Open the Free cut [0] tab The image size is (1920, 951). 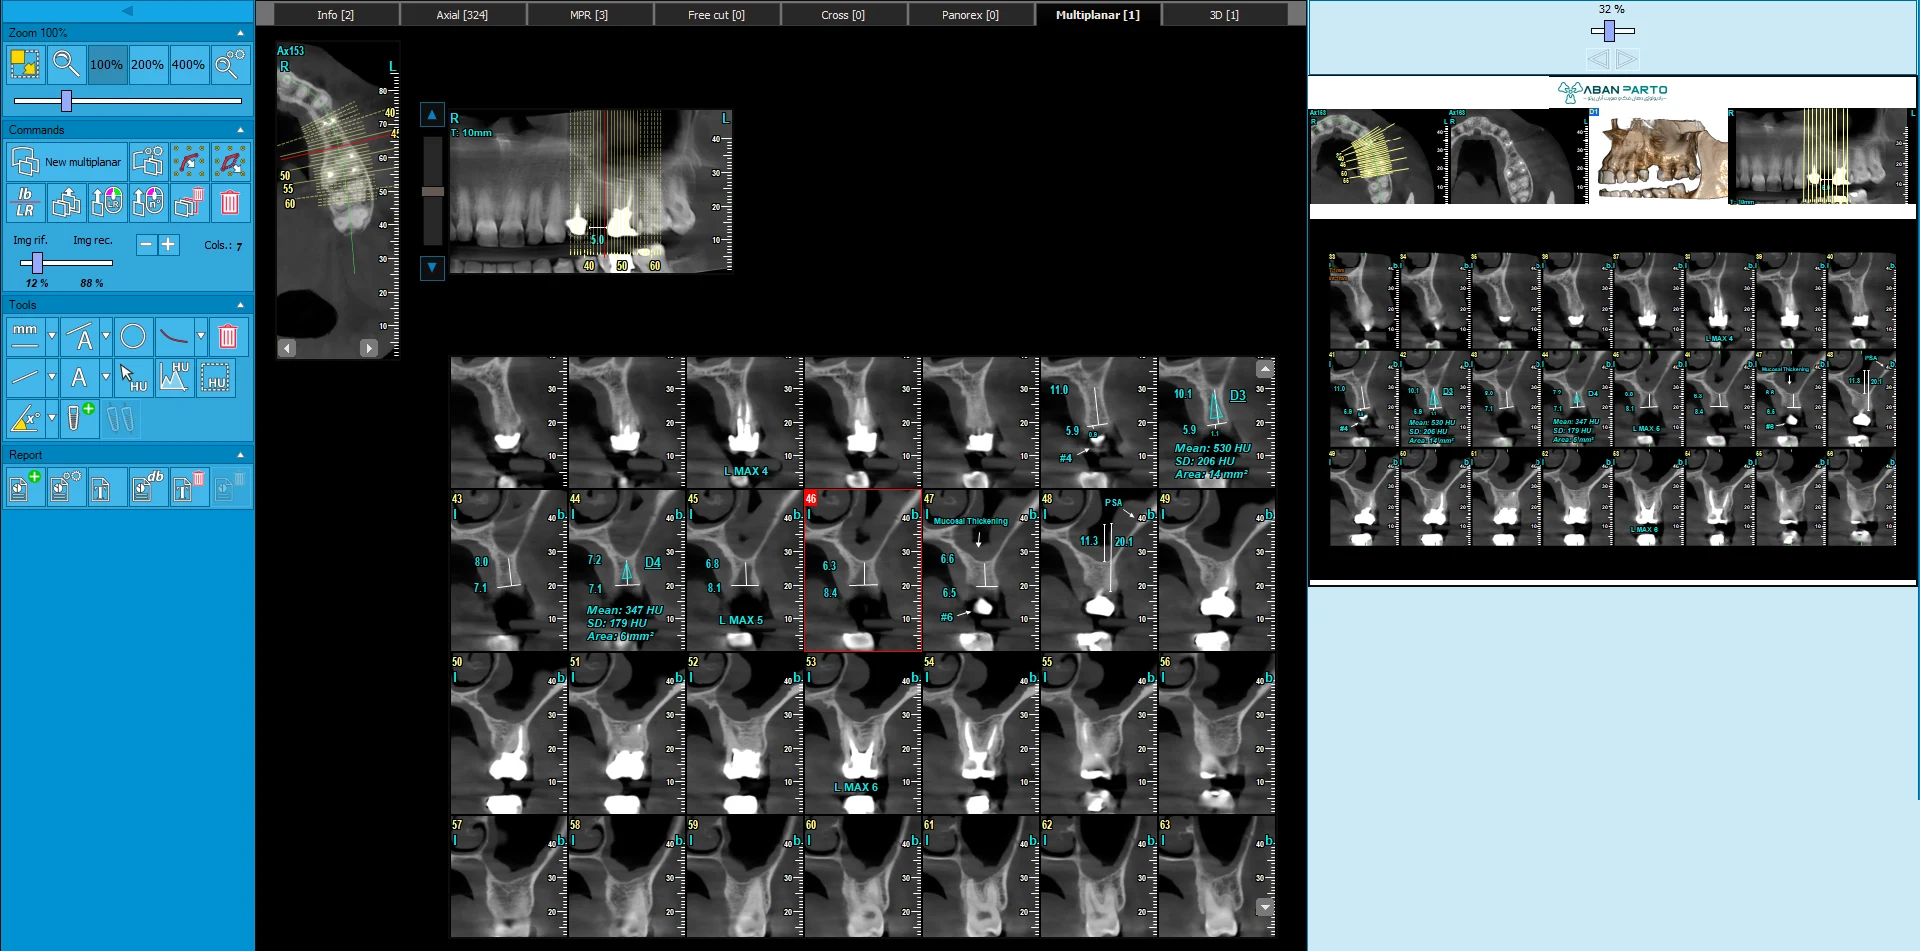pyautogui.click(x=716, y=15)
